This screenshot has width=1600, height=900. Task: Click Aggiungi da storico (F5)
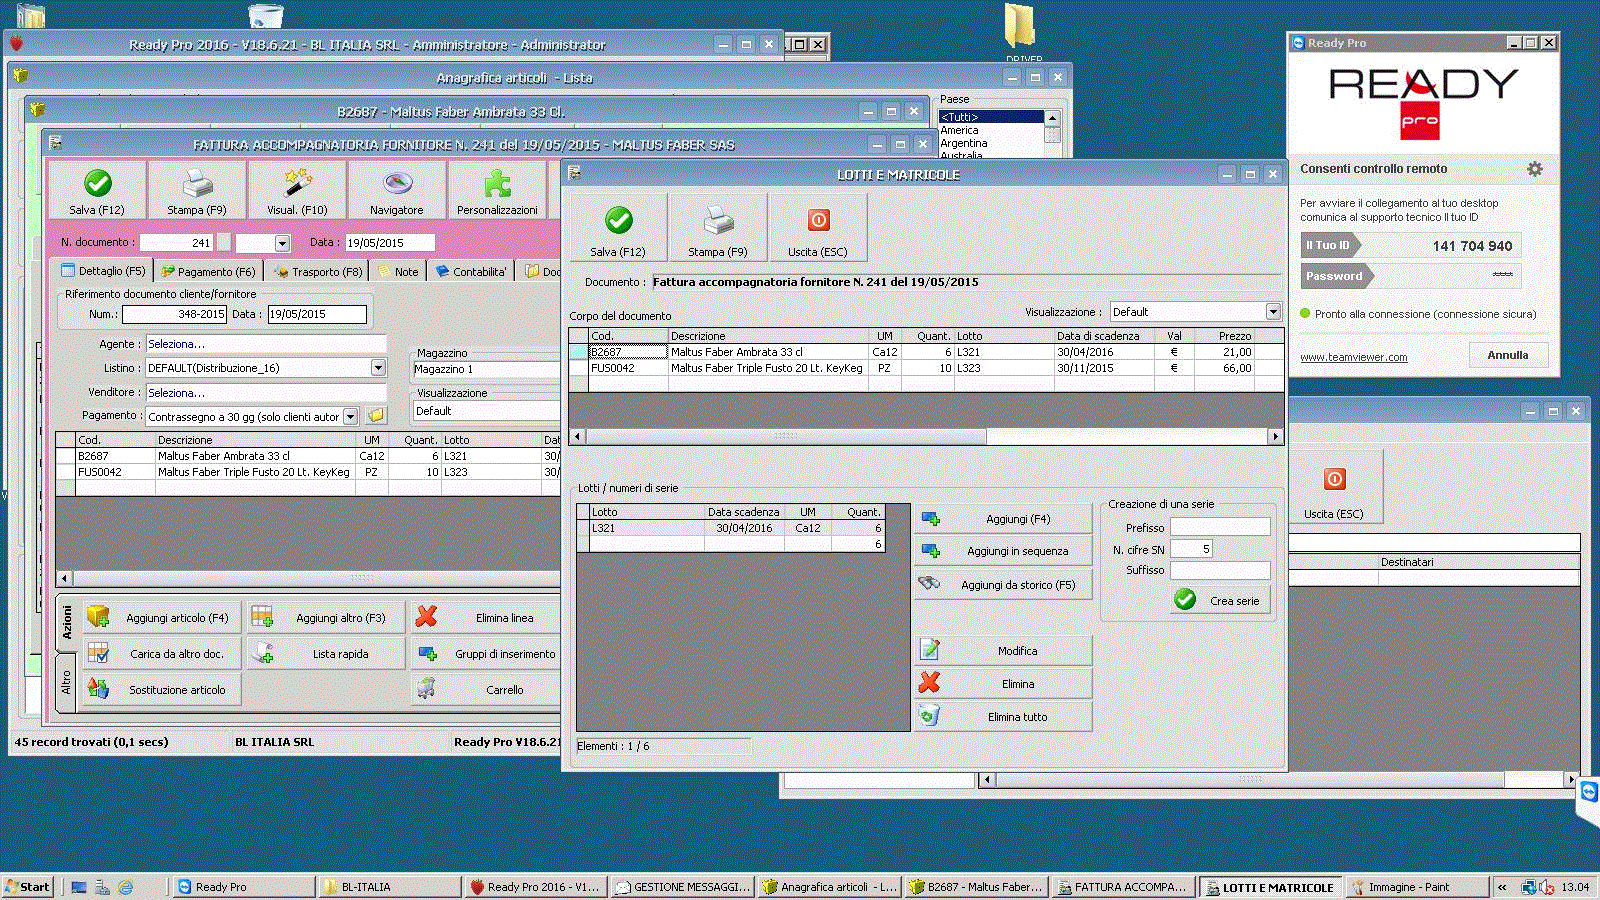pyautogui.click(x=1003, y=584)
